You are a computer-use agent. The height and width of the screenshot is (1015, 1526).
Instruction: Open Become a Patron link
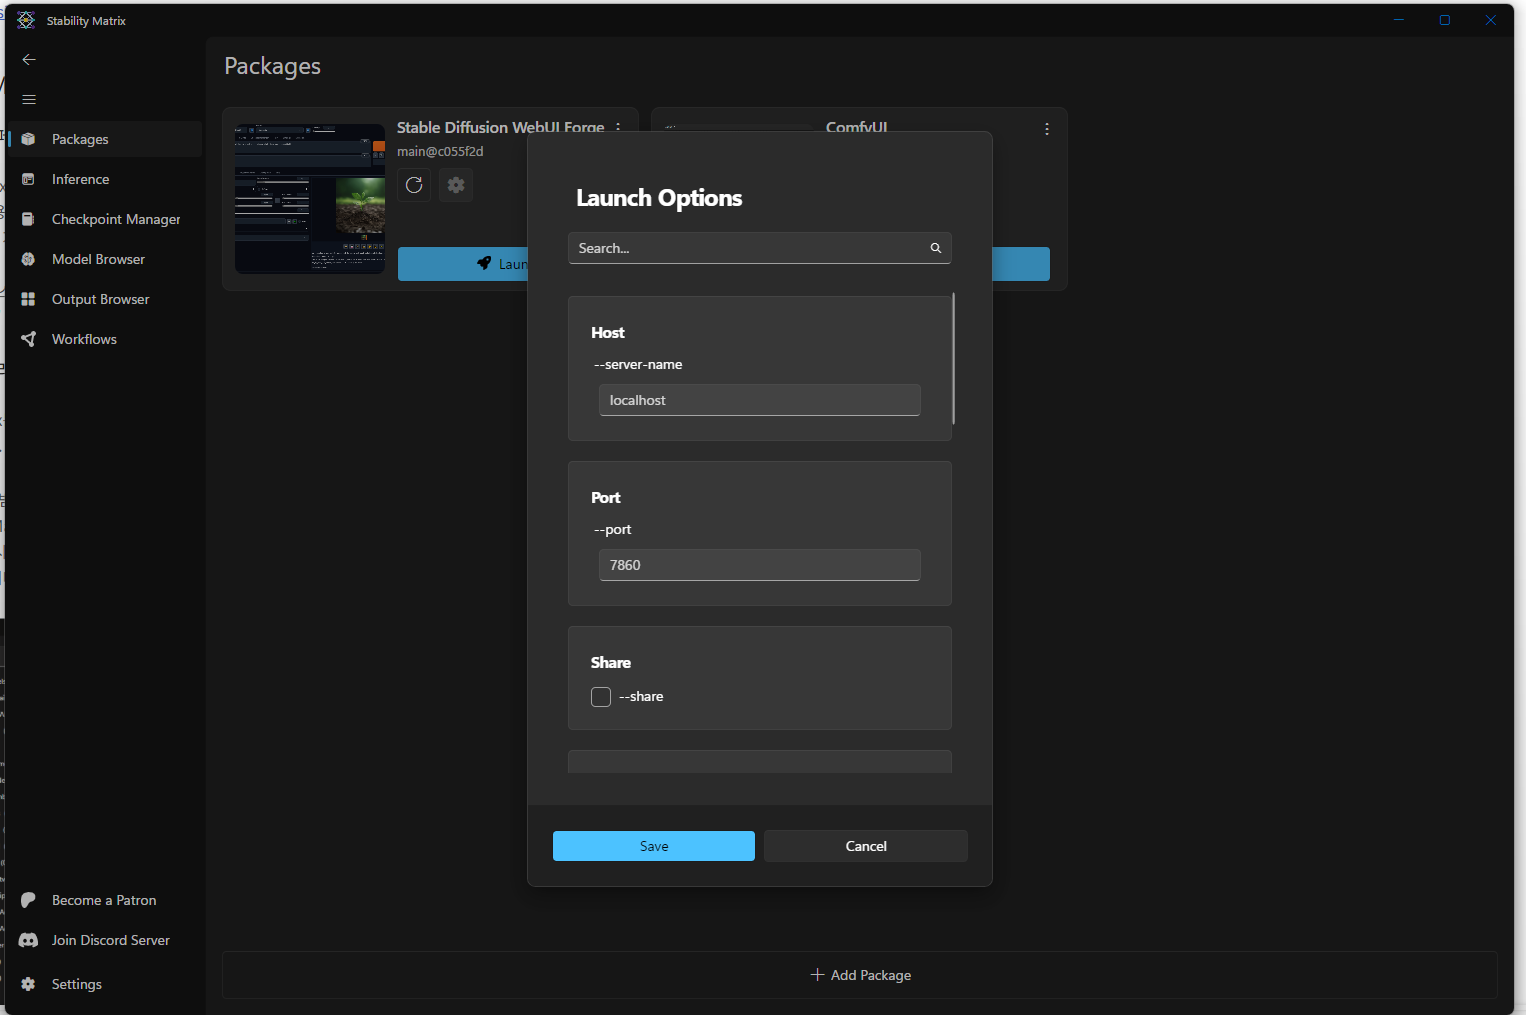105,900
